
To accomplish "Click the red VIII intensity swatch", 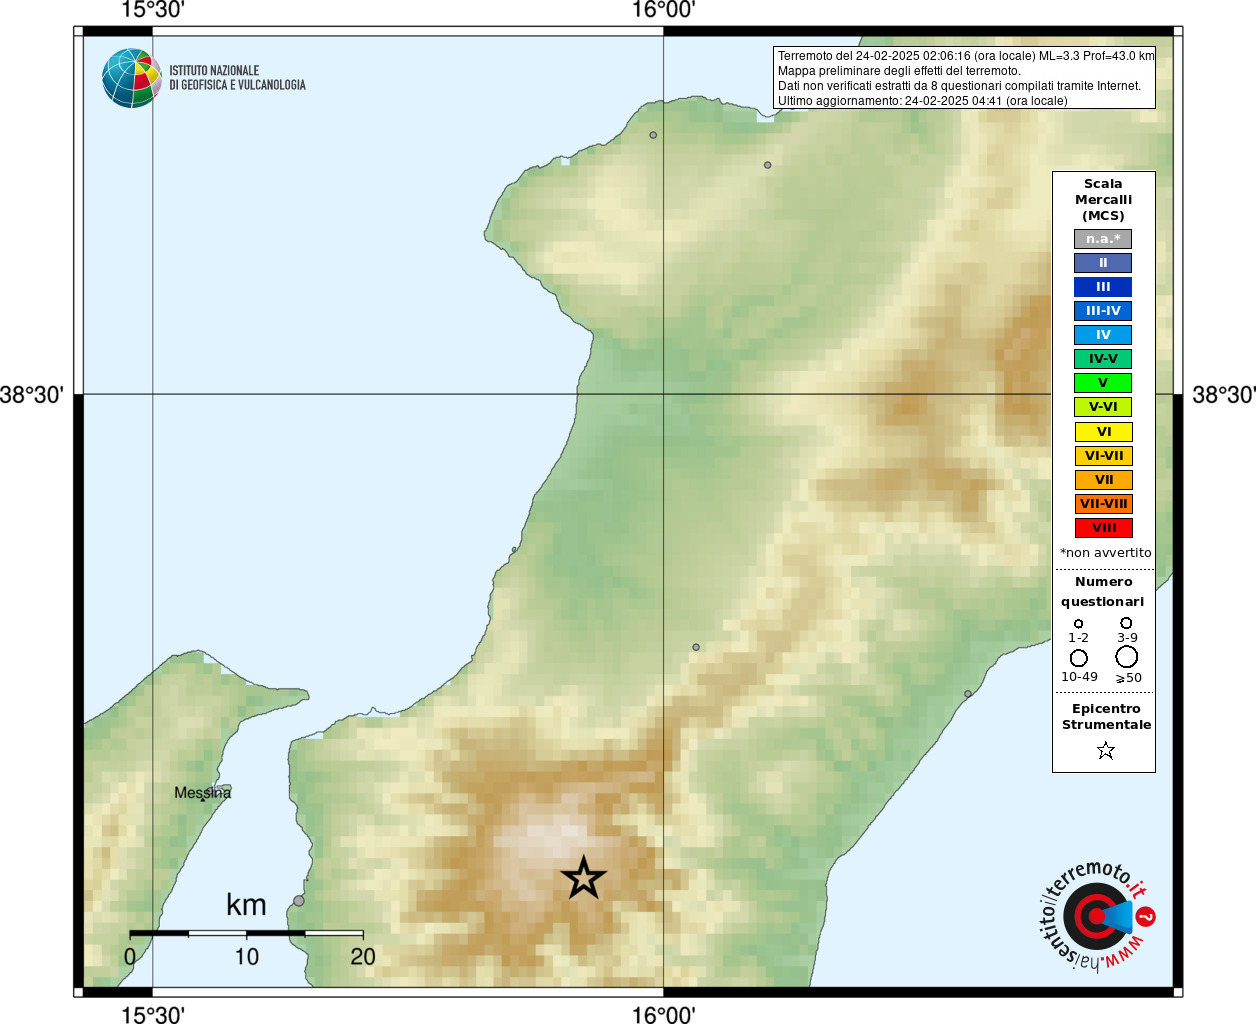I will click(x=1103, y=528).
